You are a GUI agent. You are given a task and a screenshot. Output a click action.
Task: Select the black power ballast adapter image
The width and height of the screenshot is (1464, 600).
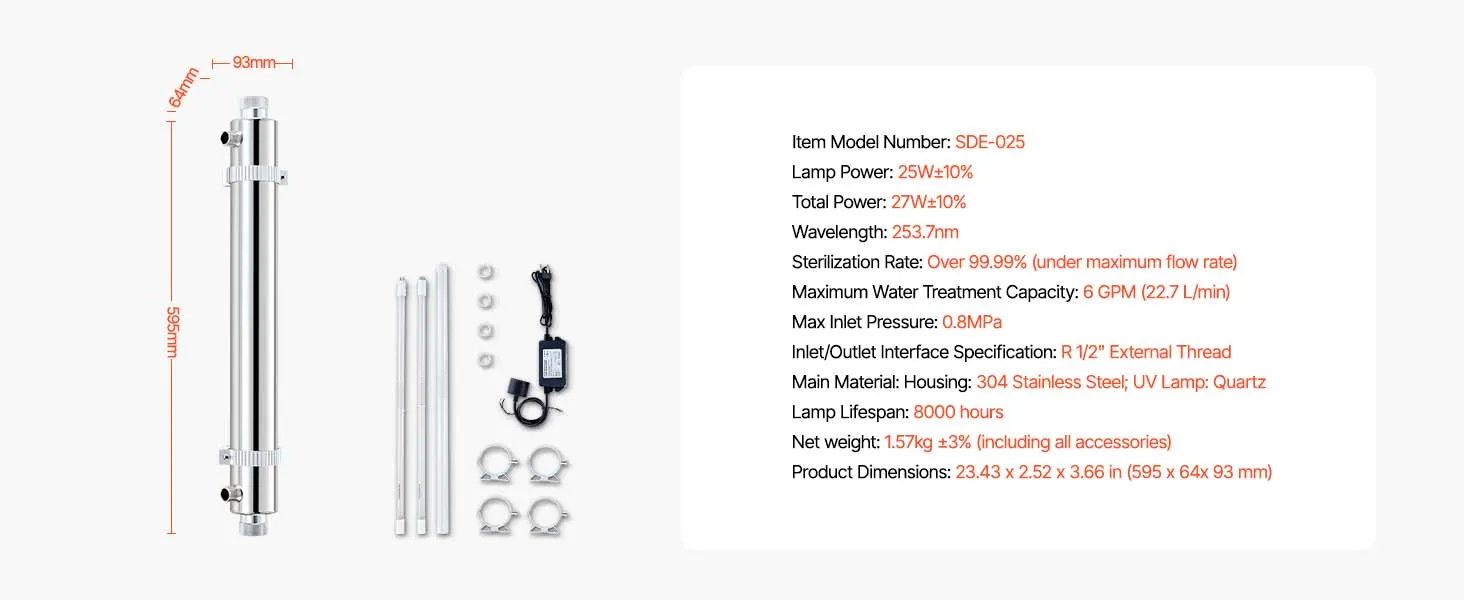tap(538, 340)
